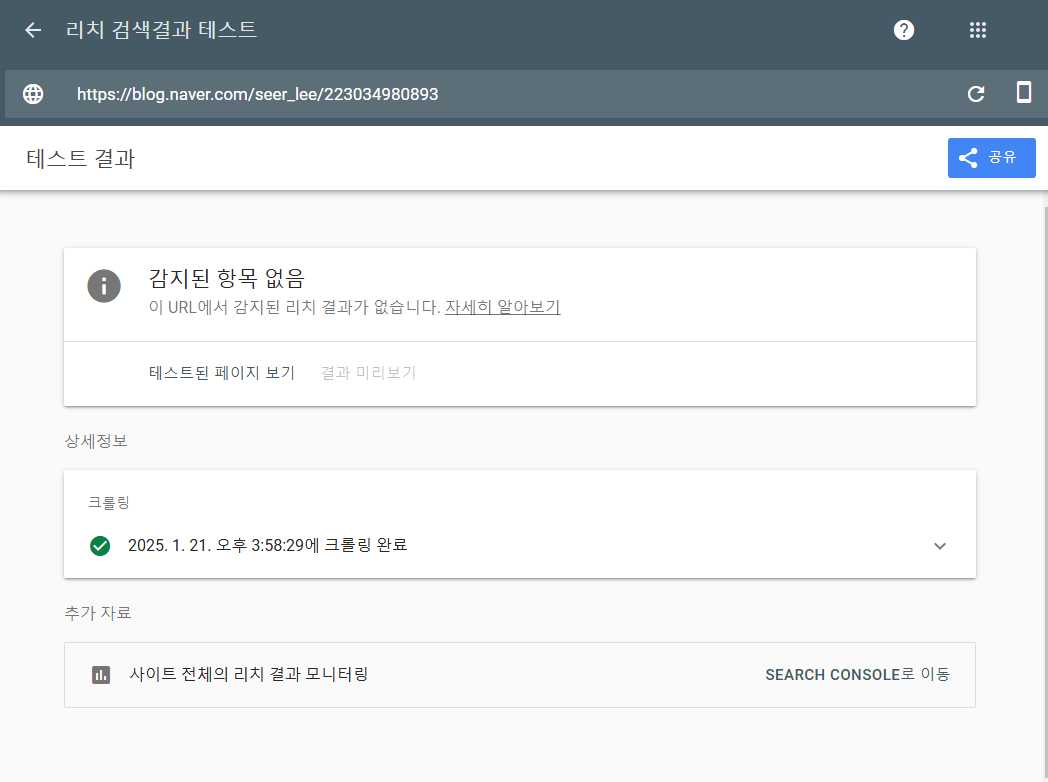Click the 상세정보 section label

[x=96, y=441]
